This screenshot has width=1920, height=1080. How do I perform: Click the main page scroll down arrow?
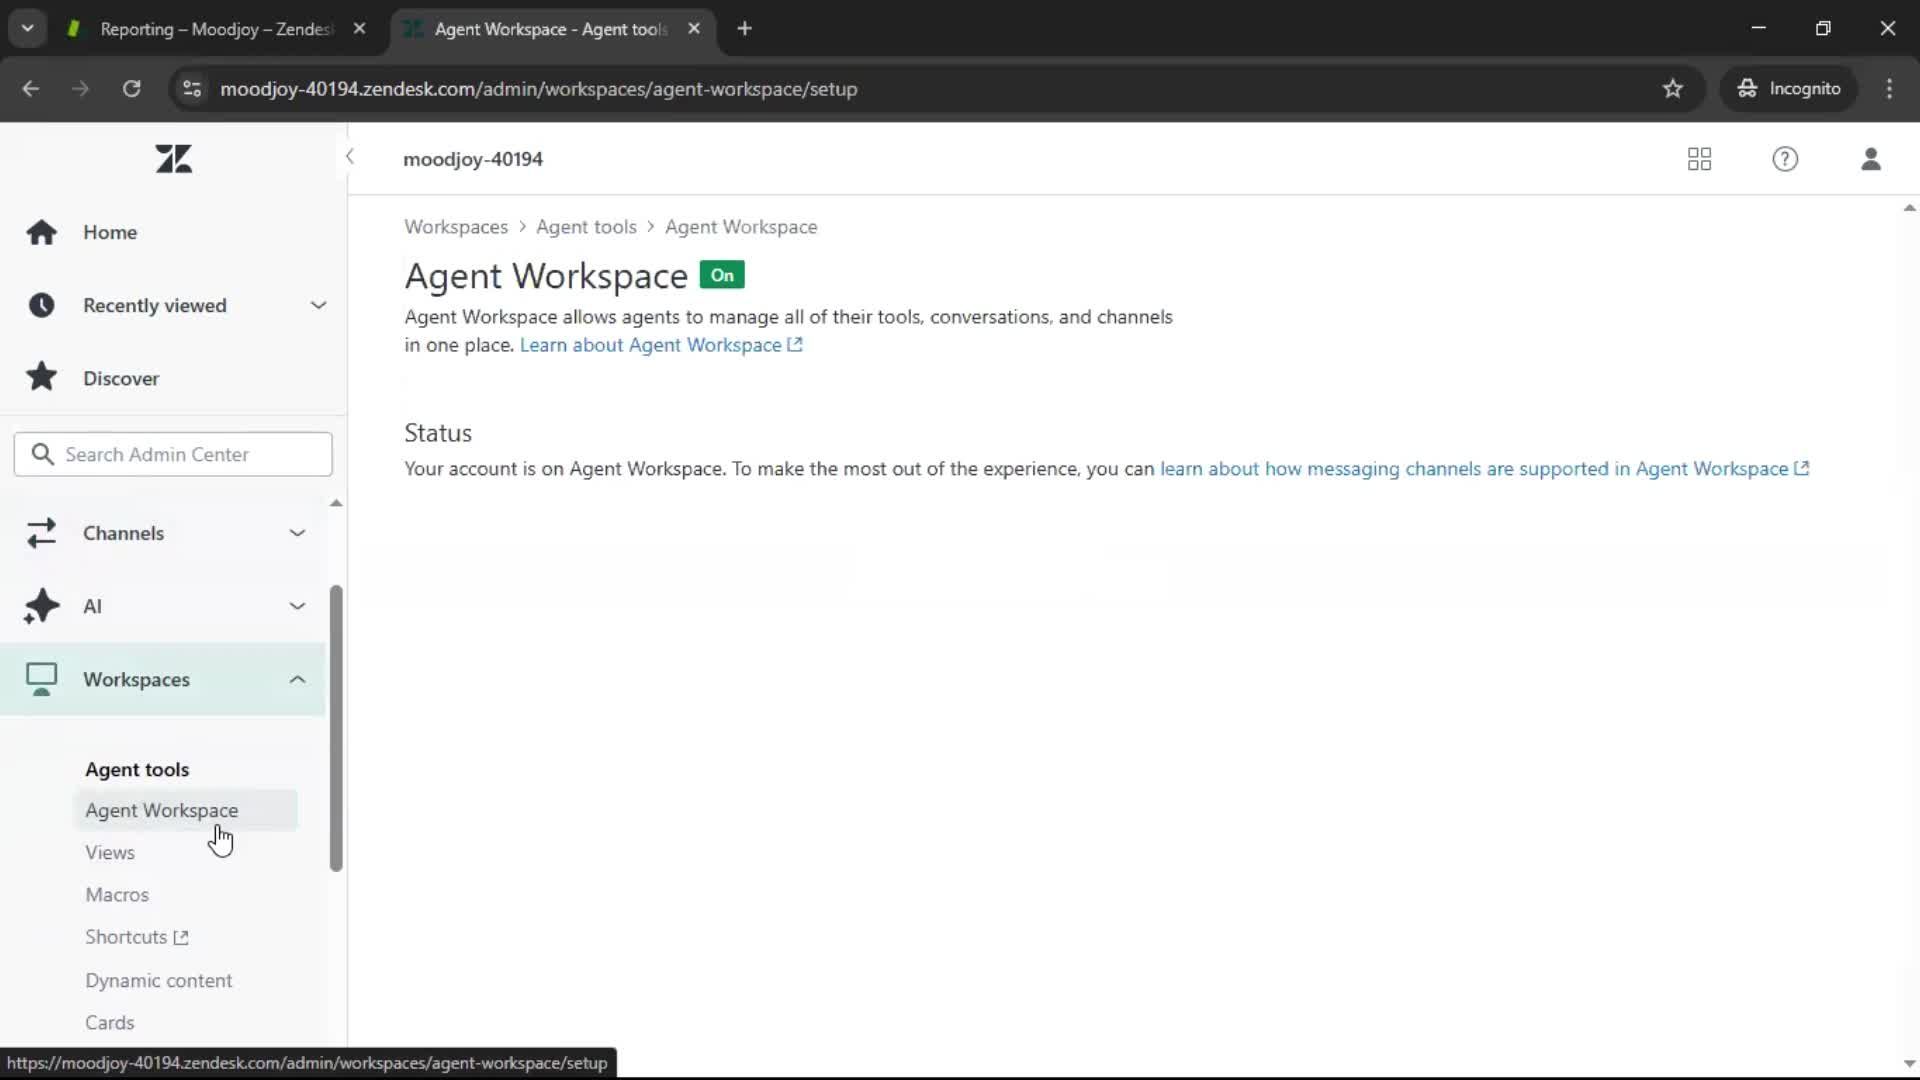(x=1909, y=1064)
